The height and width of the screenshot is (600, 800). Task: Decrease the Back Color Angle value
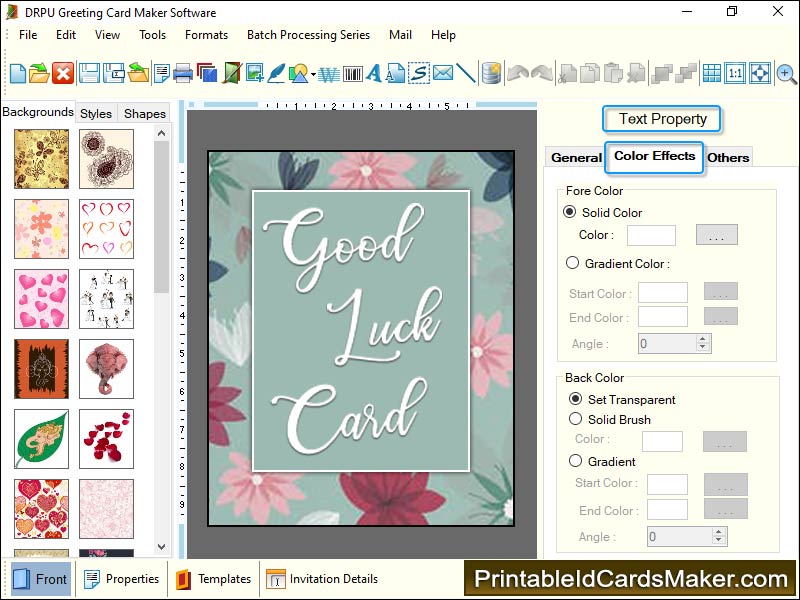(712, 541)
